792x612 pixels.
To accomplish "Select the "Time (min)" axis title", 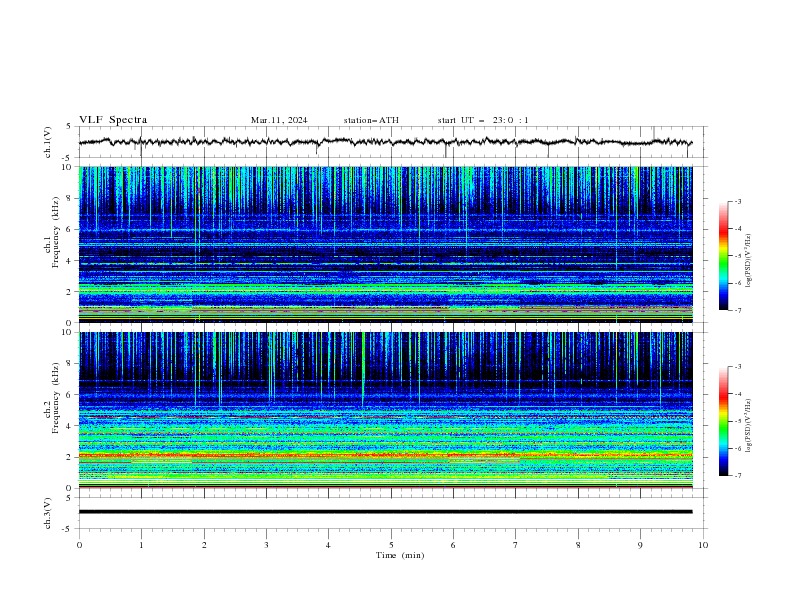I will point(400,555).
